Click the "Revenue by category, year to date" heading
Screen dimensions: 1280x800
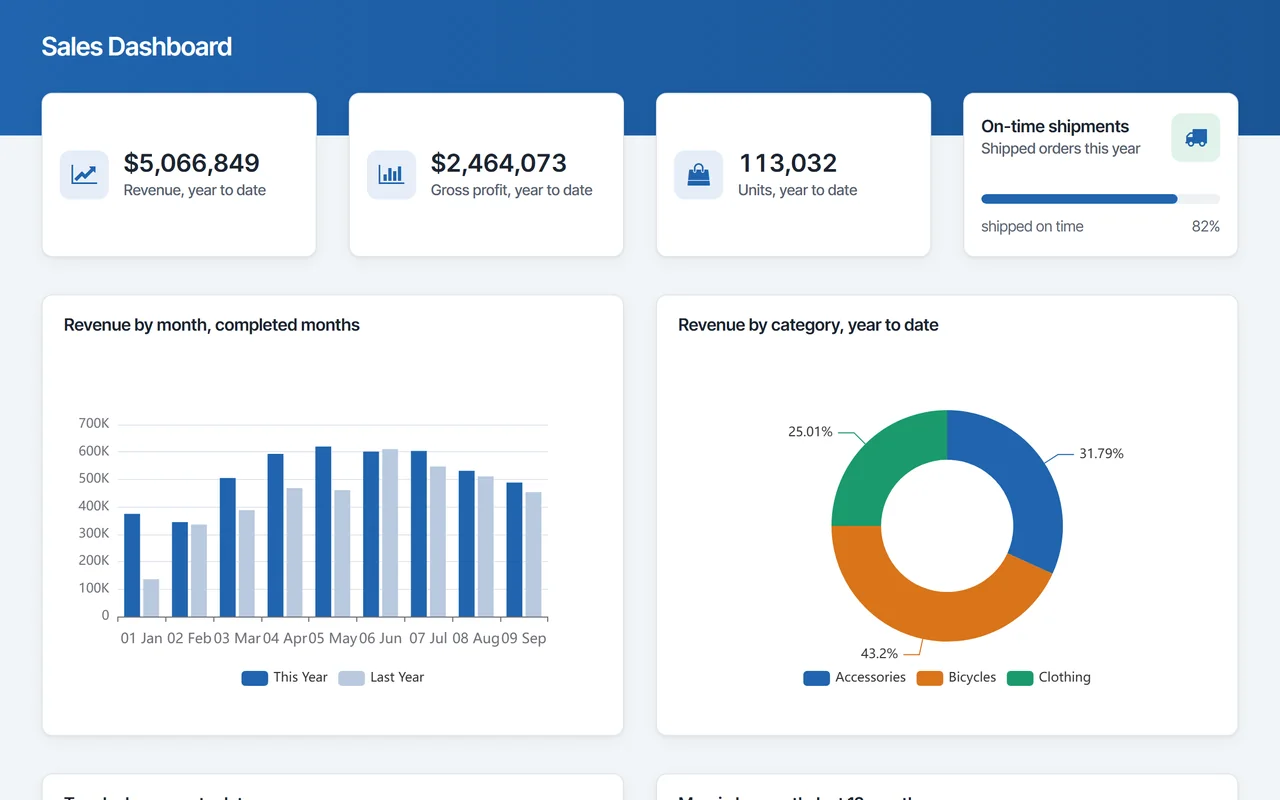808,325
